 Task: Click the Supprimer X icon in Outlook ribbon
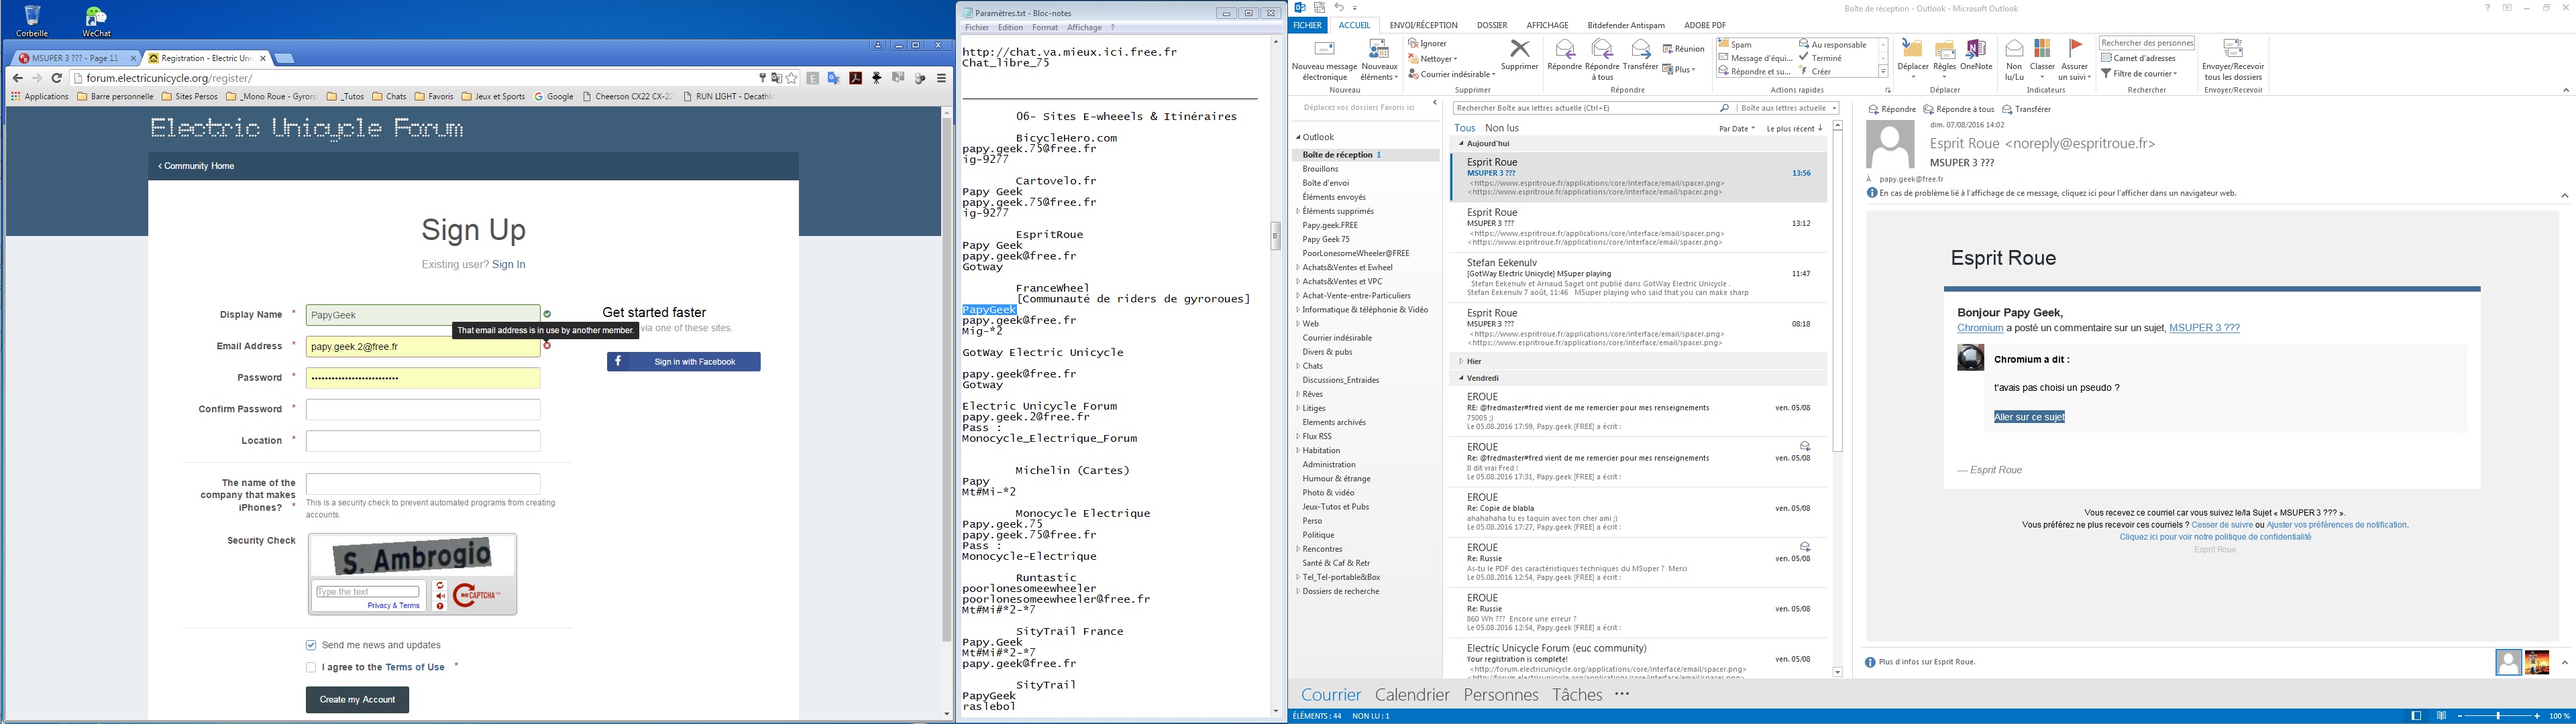point(1519,49)
